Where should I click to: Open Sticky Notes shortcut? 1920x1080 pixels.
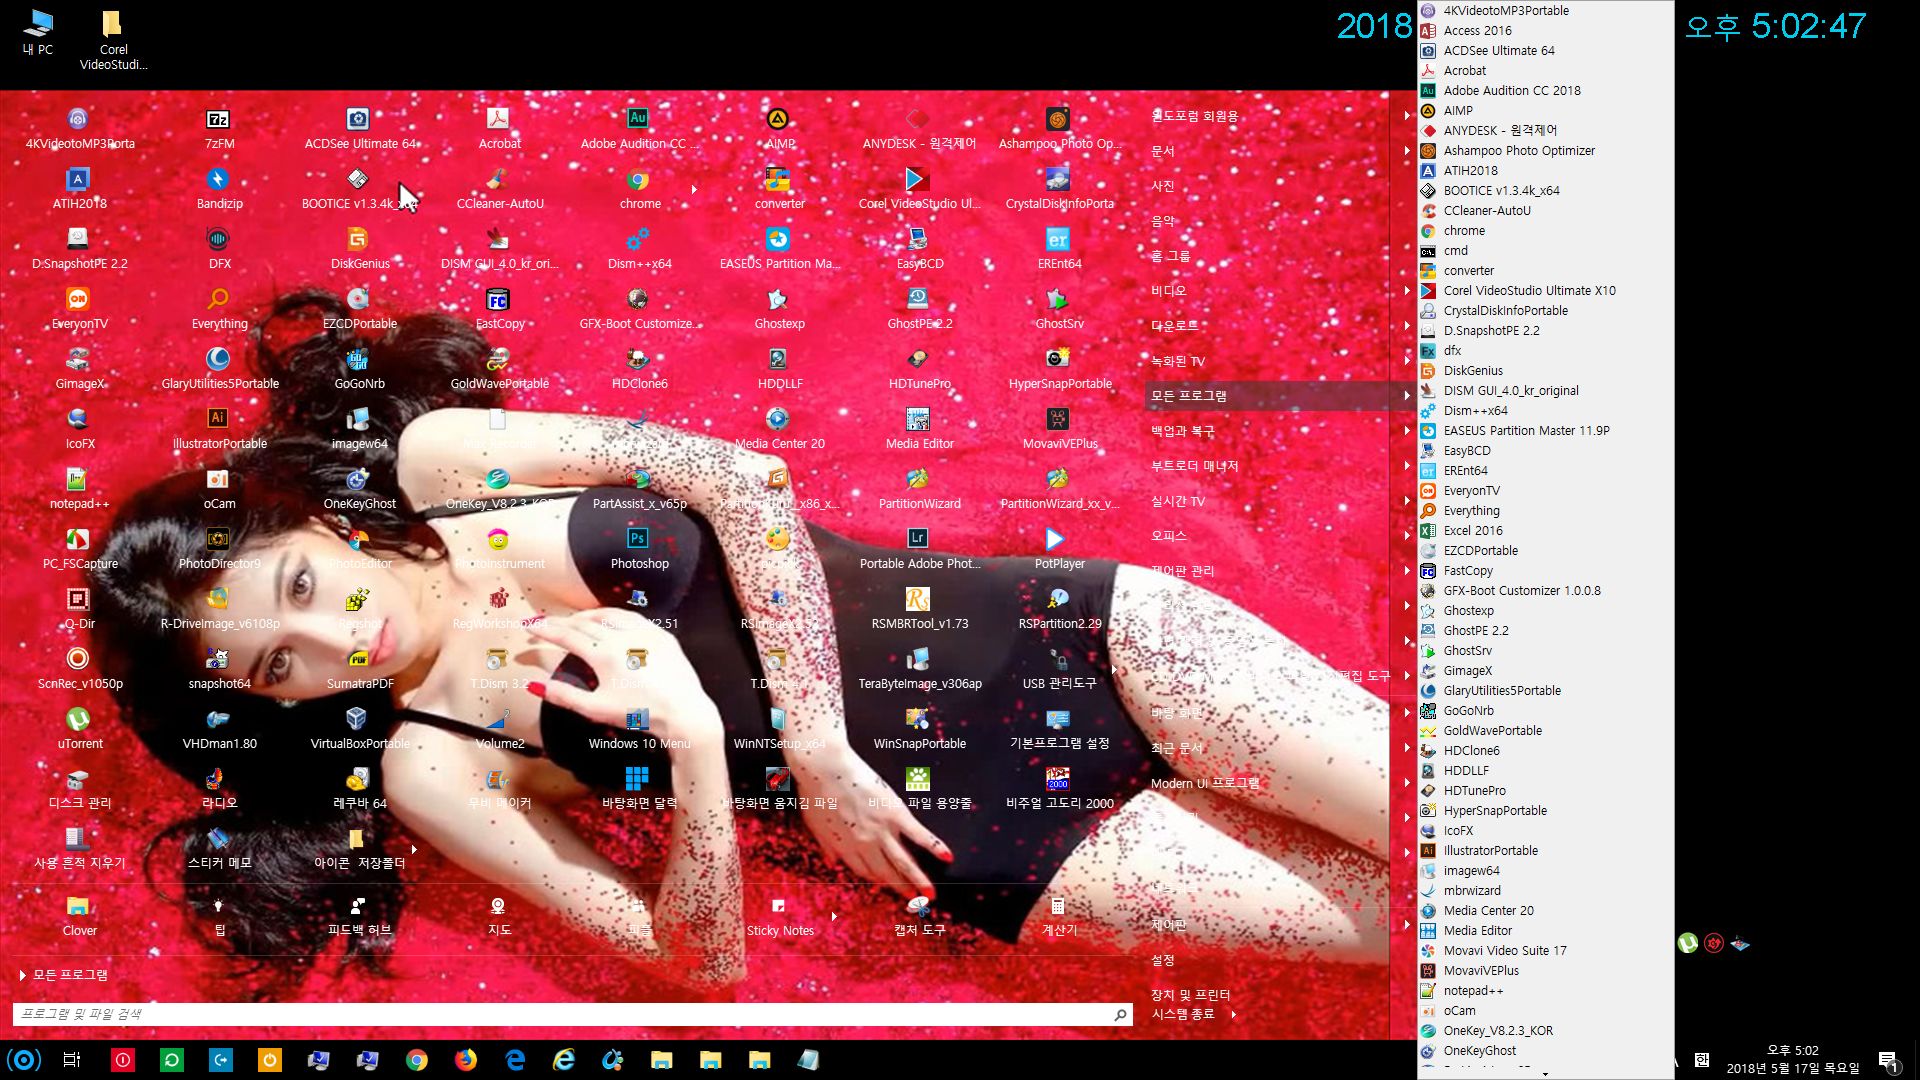click(x=780, y=916)
